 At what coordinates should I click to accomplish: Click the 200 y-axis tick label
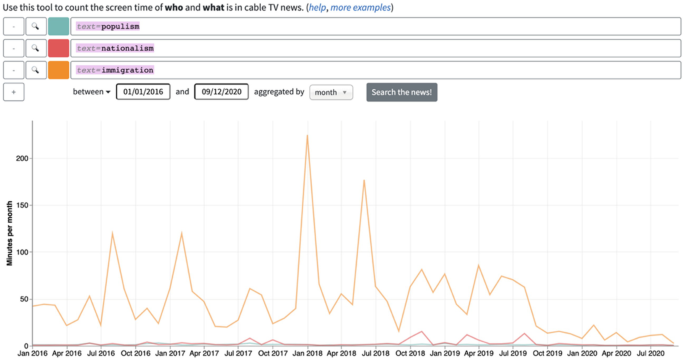[x=22, y=159]
